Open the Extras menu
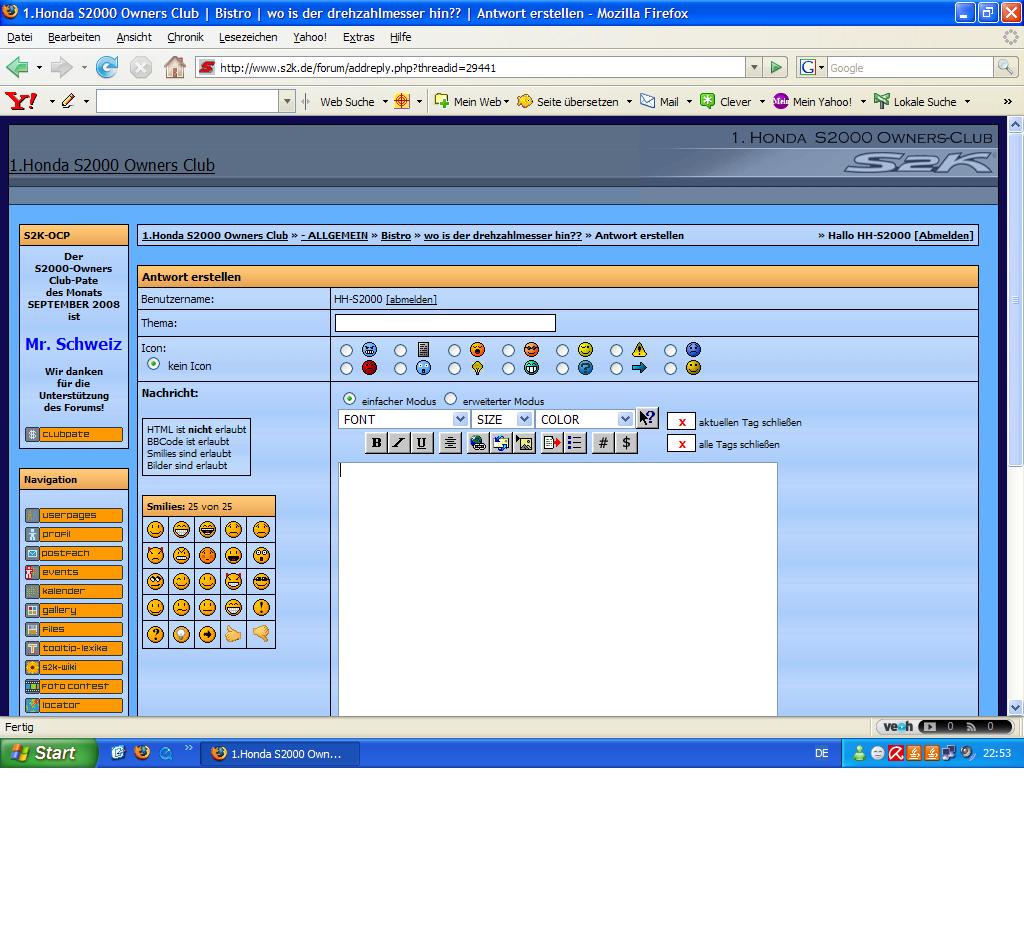This screenshot has width=1024, height=928. pyautogui.click(x=358, y=37)
